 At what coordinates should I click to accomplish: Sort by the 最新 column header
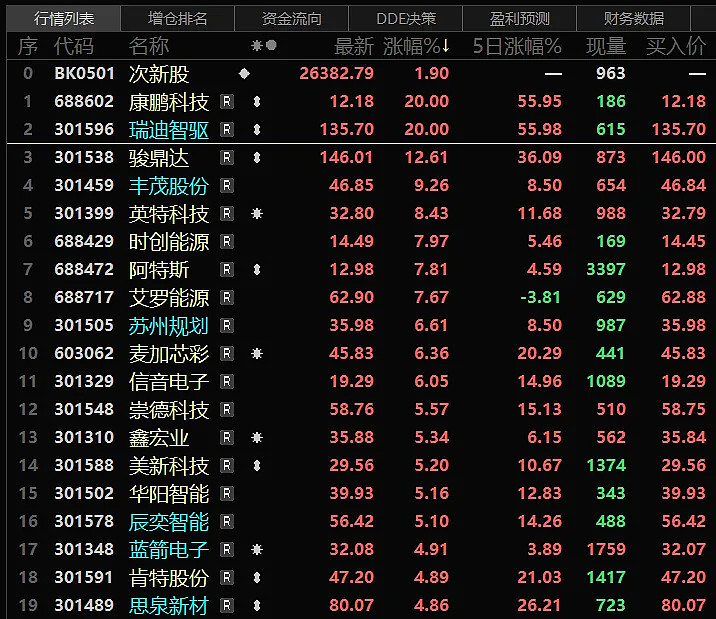pyautogui.click(x=354, y=46)
